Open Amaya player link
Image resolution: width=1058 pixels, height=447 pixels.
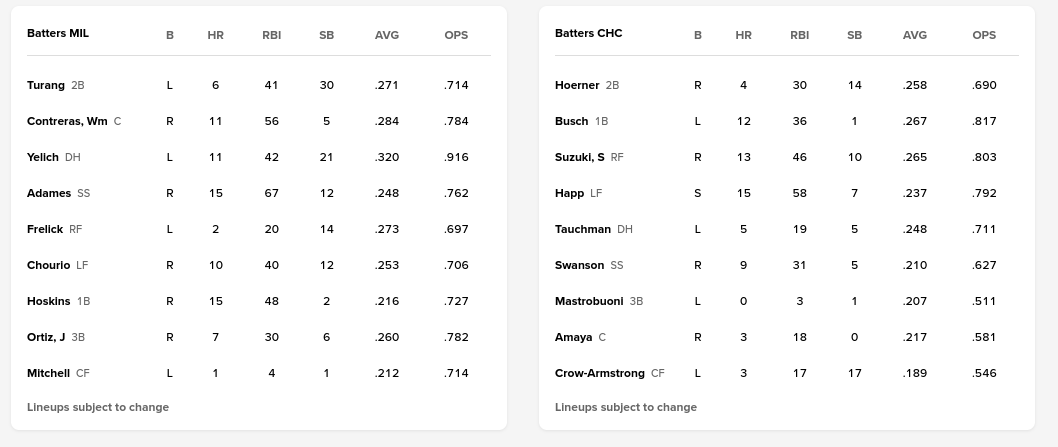click(574, 337)
